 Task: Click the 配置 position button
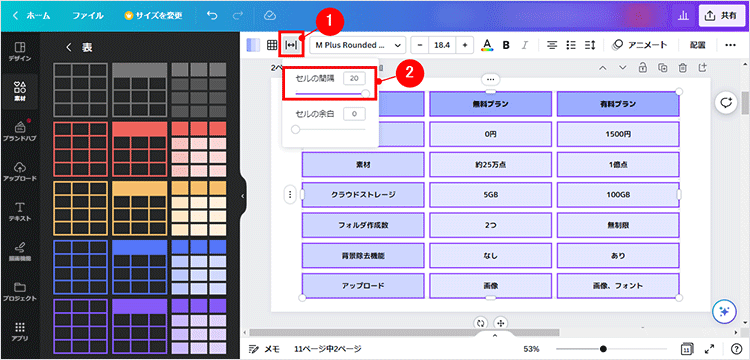click(697, 45)
